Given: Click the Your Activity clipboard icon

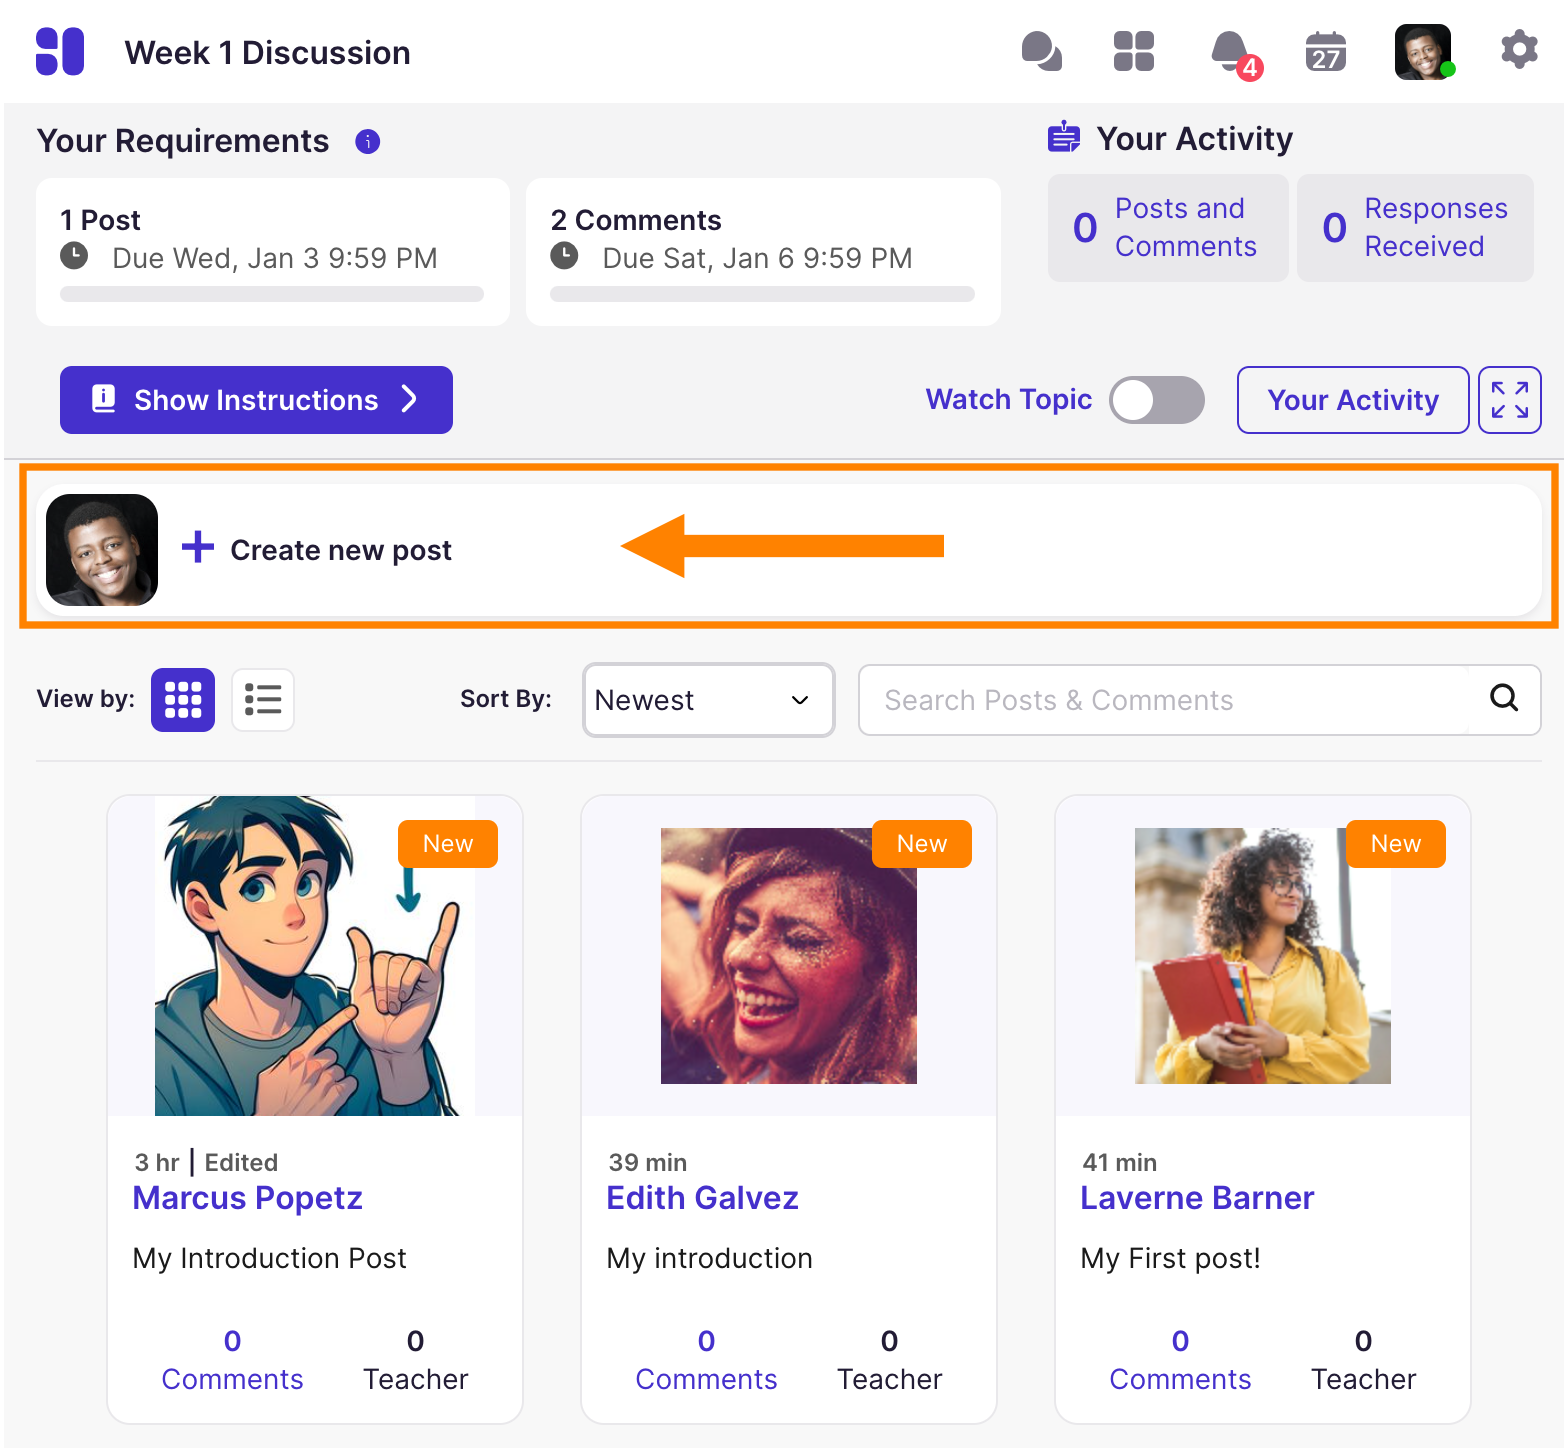Looking at the screenshot, I should tap(1063, 138).
